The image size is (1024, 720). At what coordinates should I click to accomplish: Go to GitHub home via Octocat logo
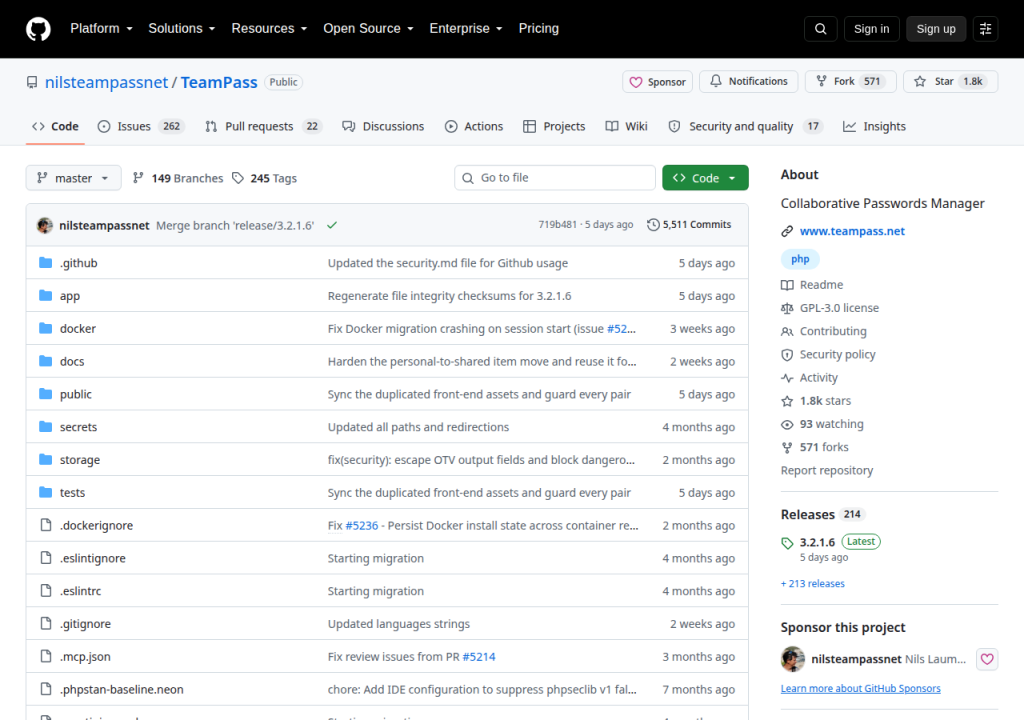[x=38, y=29]
